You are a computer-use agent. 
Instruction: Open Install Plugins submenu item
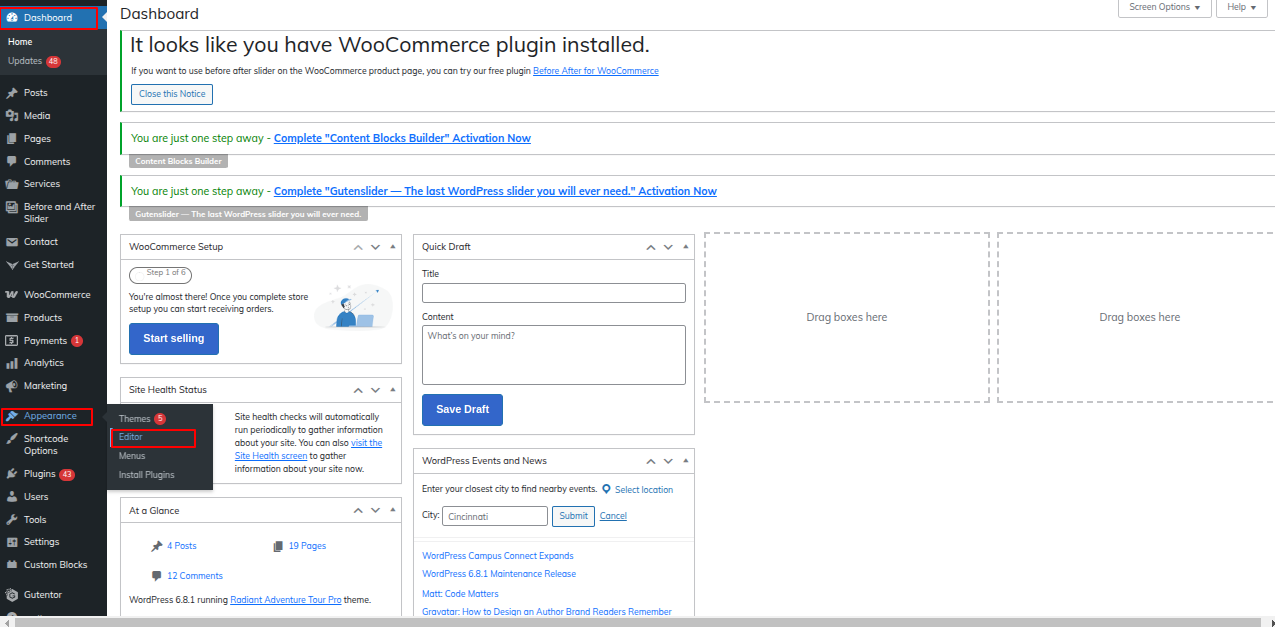tap(147, 475)
